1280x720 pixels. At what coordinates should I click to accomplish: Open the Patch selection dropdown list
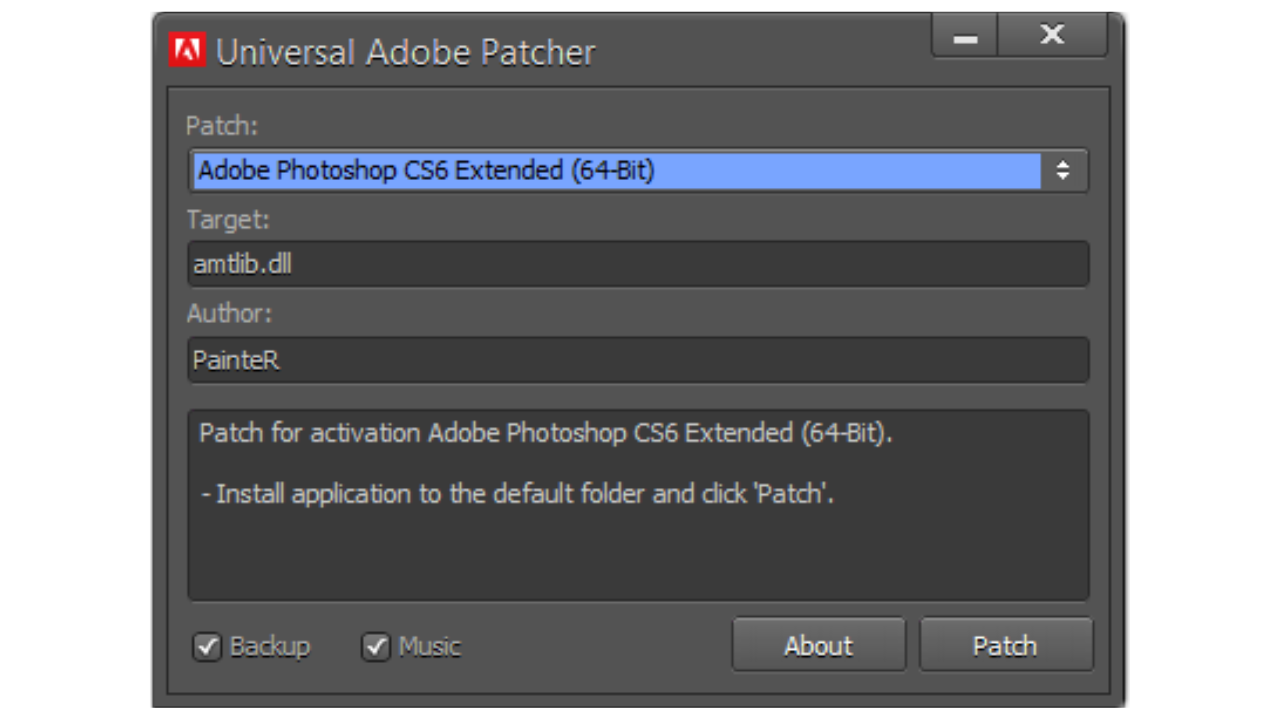click(x=638, y=171)
